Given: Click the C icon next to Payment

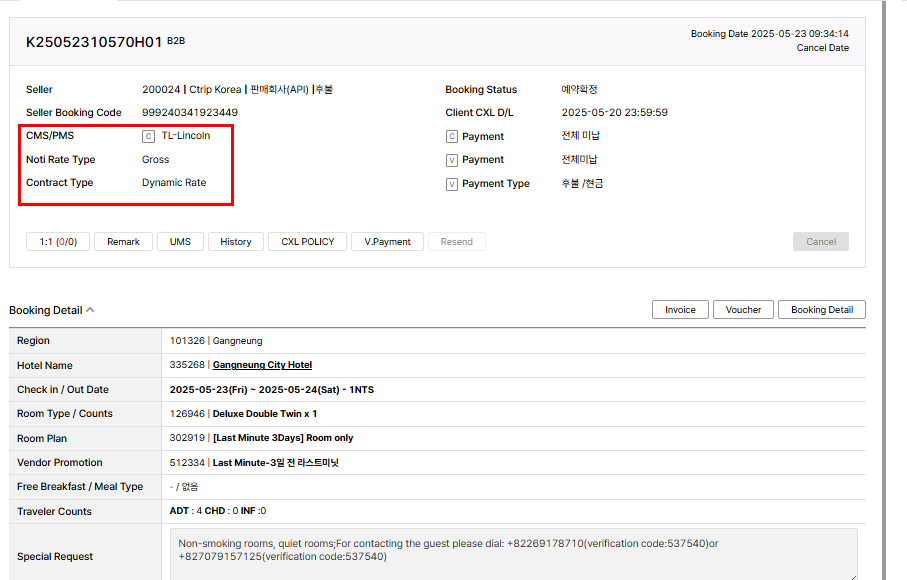Looking at the screenshot, I should point(452,136).
